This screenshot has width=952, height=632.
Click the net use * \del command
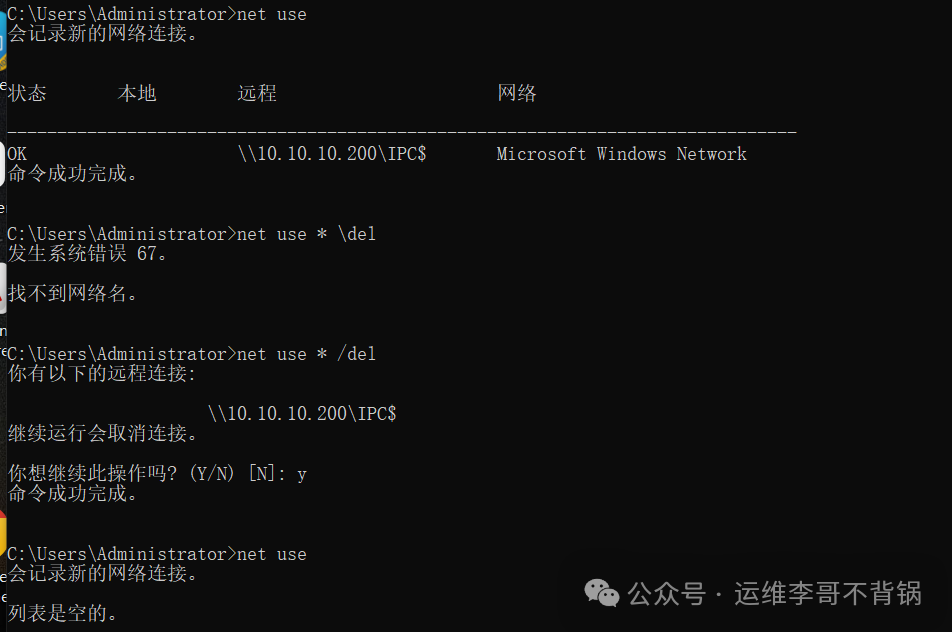[x=307, y=234]
